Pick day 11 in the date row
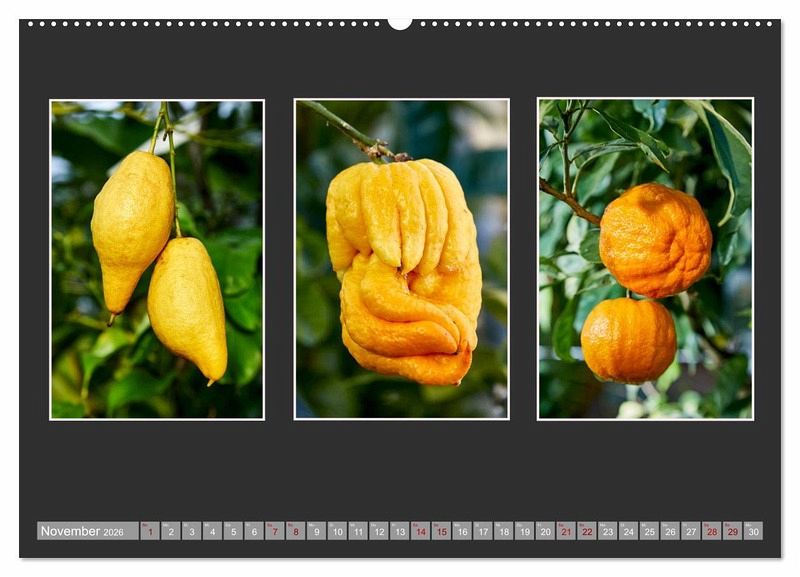The height and width of the screenshot is (577, 800). (x=358, y=531)
